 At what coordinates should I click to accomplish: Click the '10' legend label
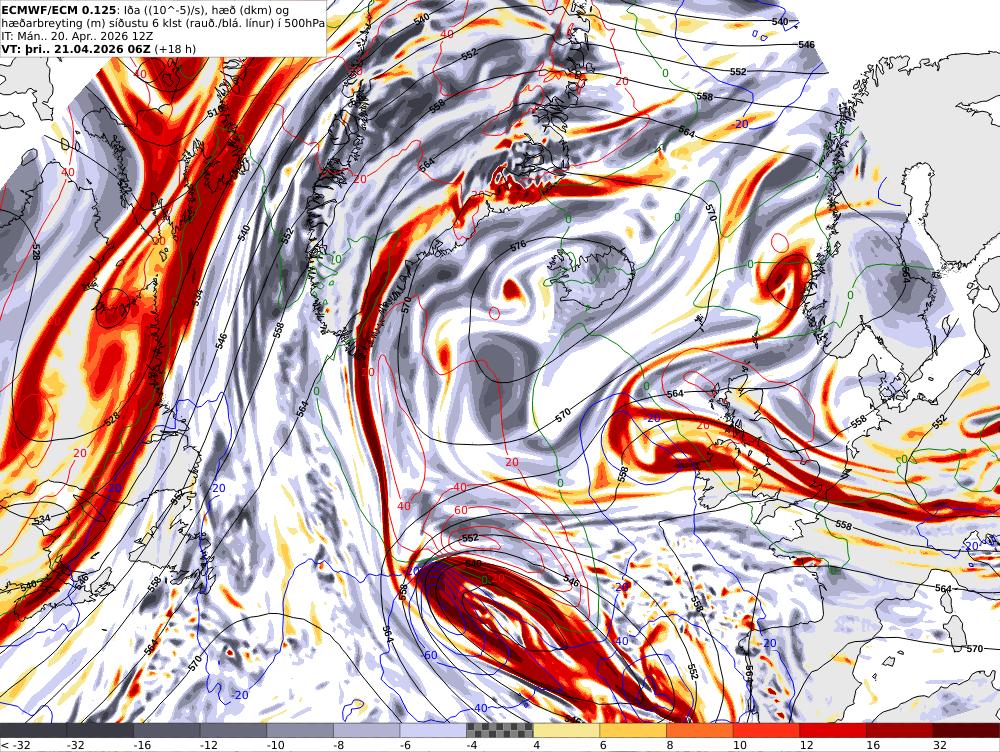click(739, 745)
